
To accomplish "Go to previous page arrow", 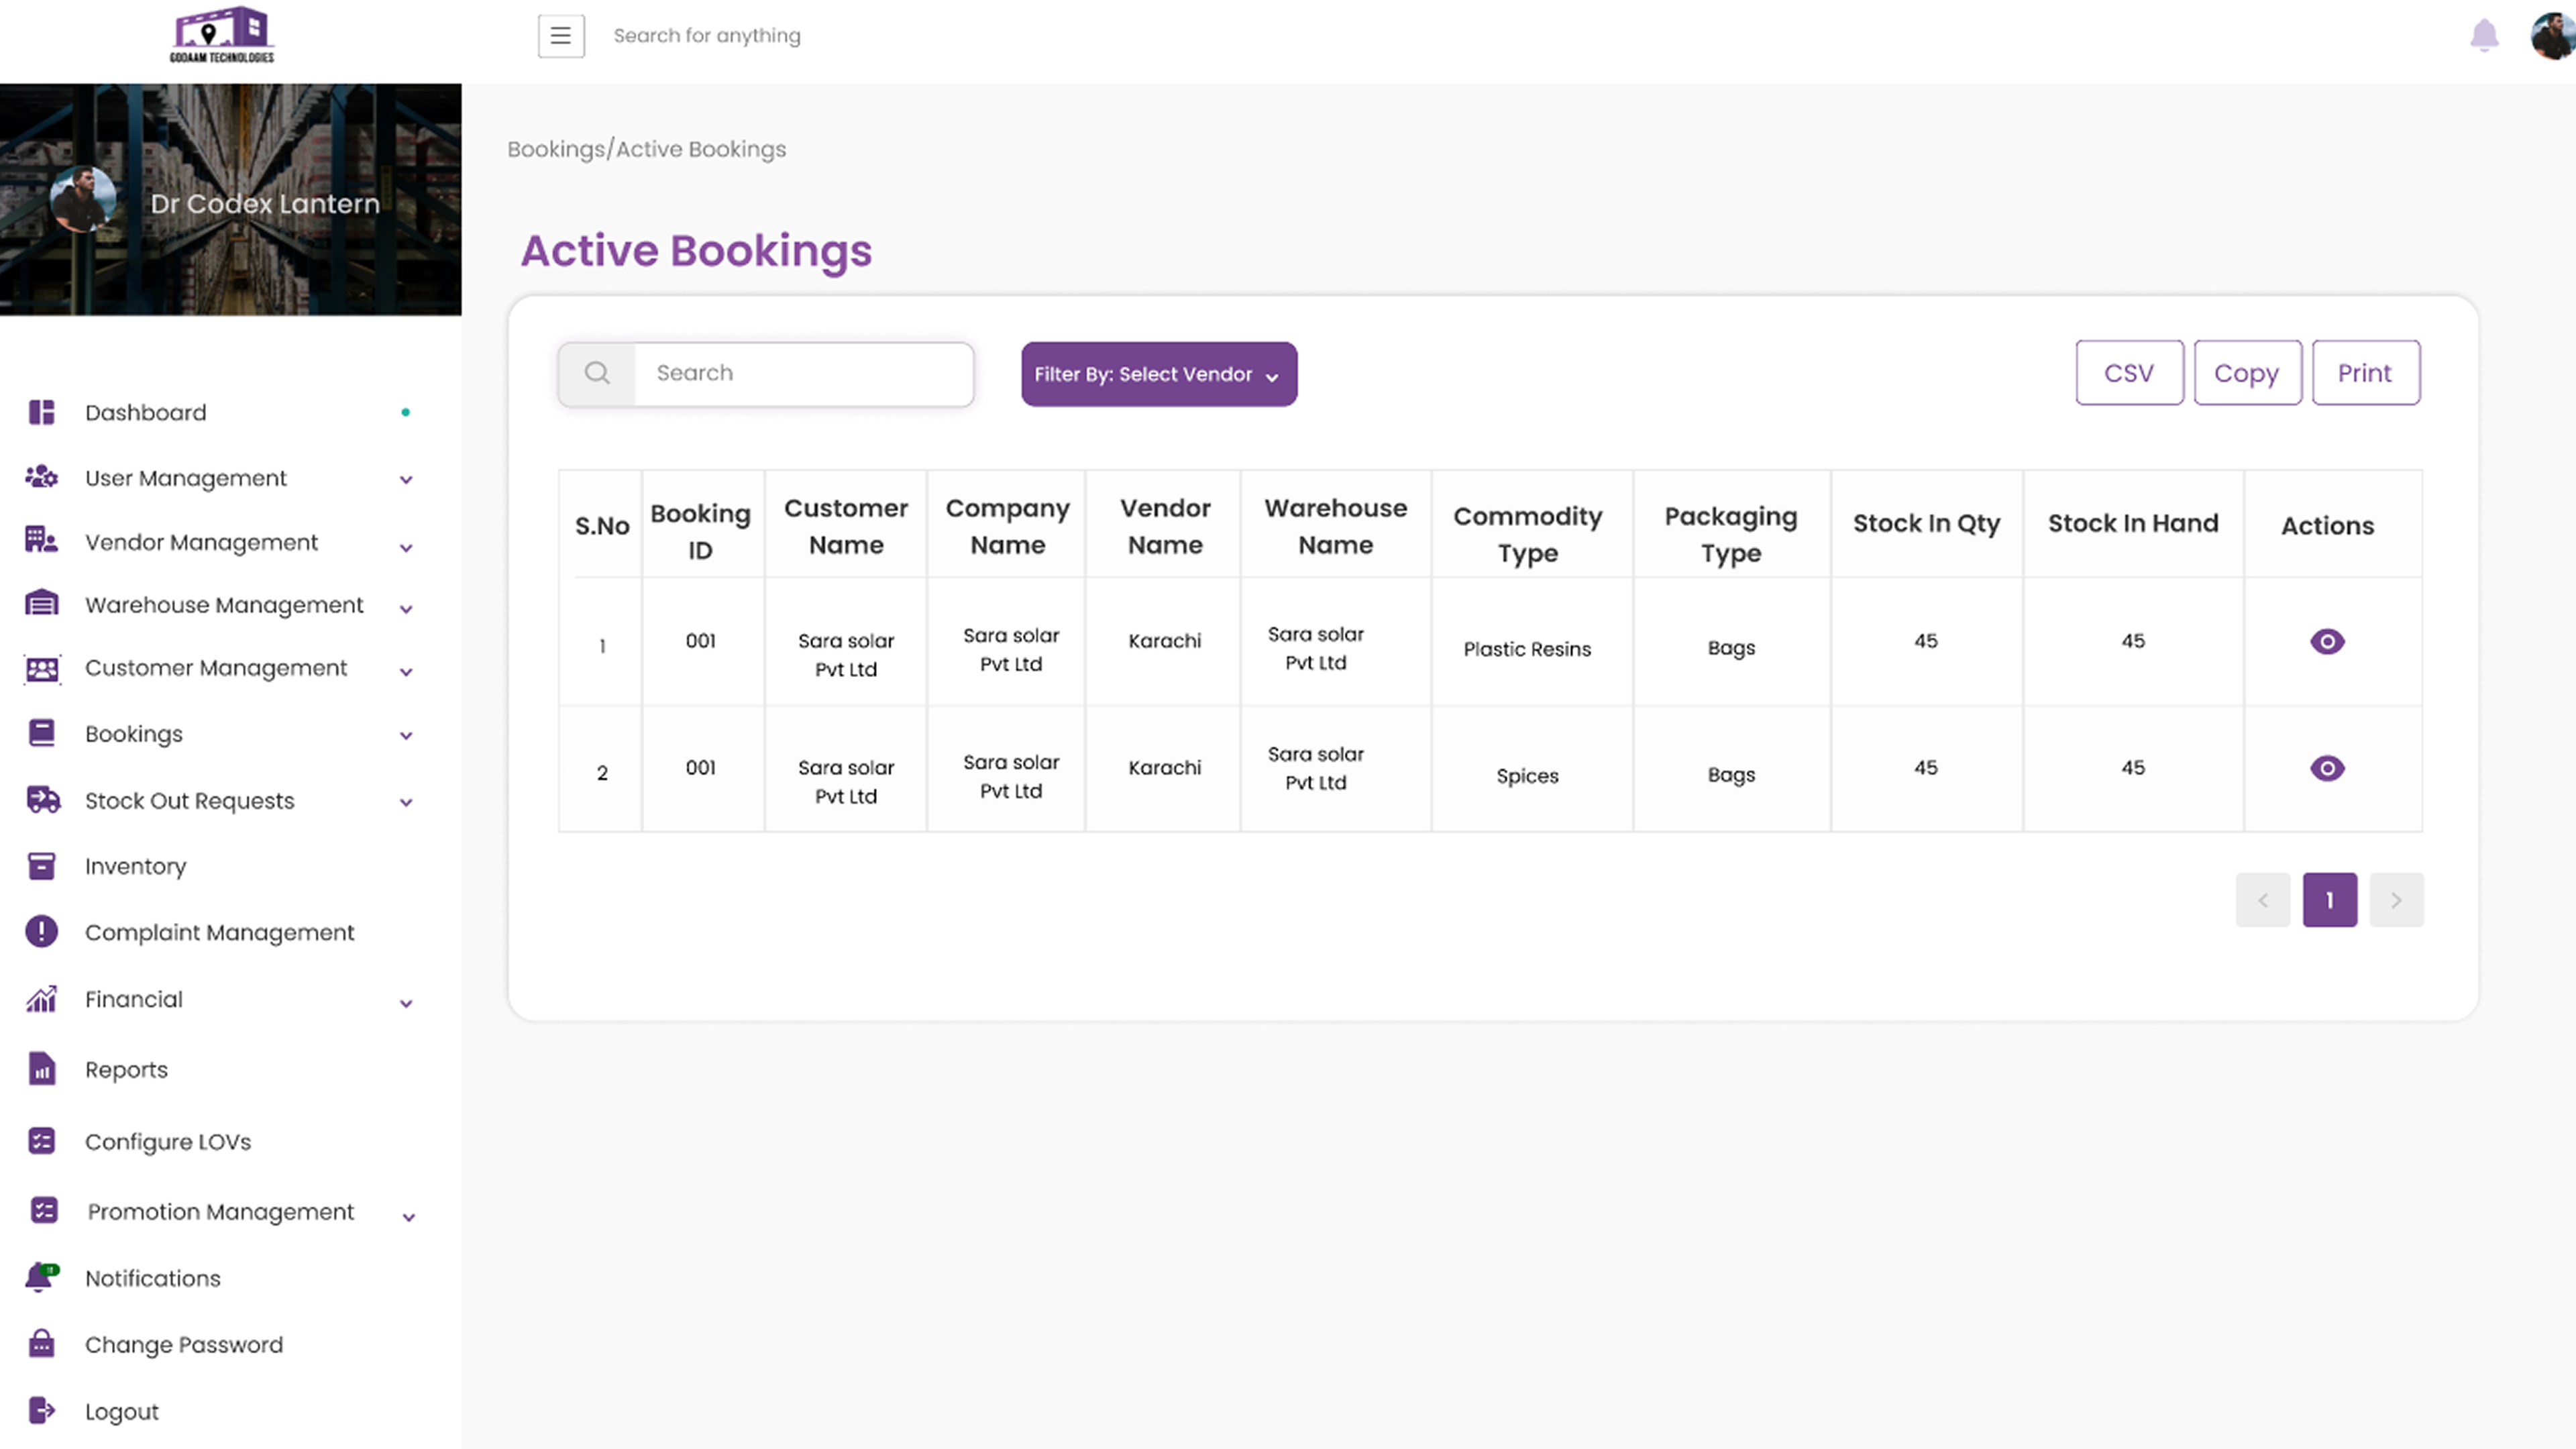I will point(2263,900).
